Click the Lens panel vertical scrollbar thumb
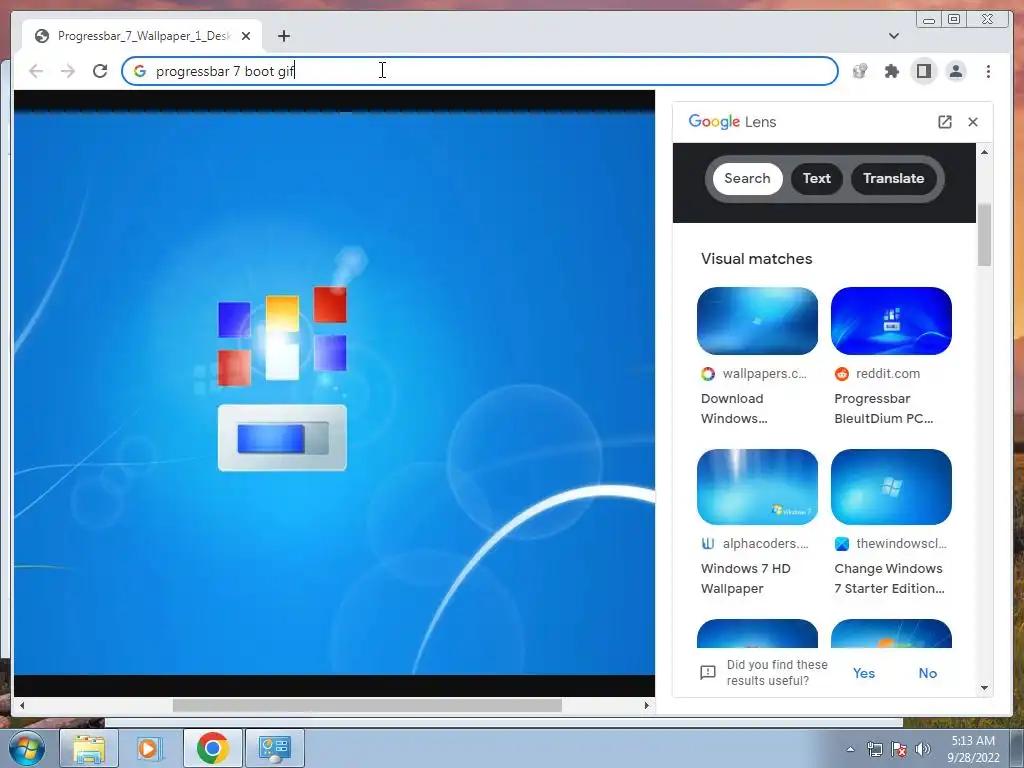Image resolution: width=1024 pixels, height=768 pixels. [x=984, y=234]
